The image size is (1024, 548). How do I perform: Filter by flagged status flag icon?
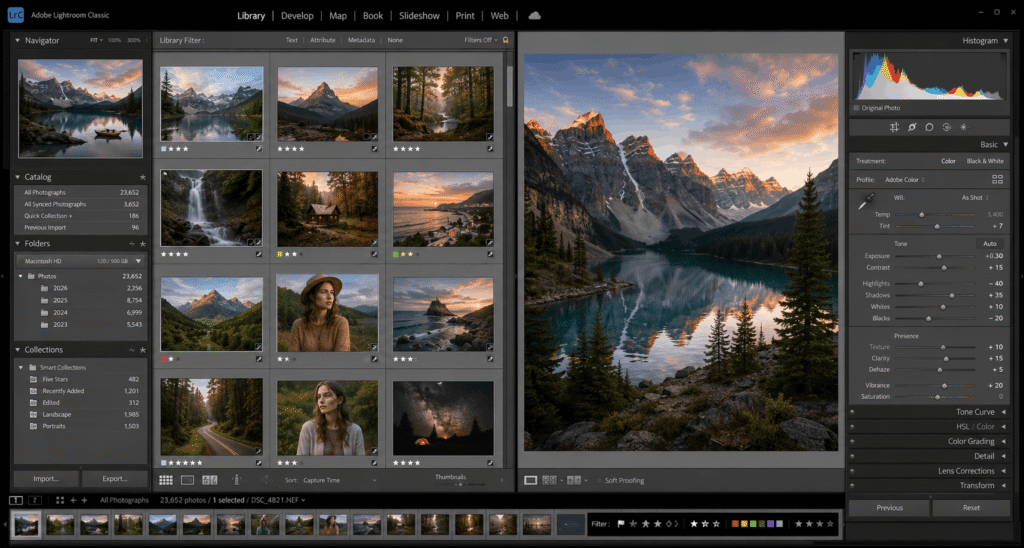tap(620, 524)
